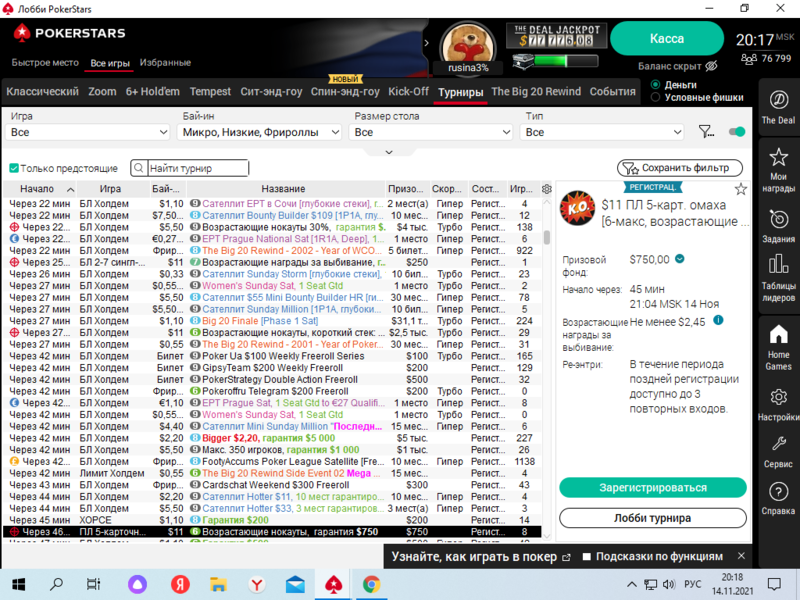Select Условные фишки radio option
This screenshot has width=800, height=600.
tap(656, 98)
